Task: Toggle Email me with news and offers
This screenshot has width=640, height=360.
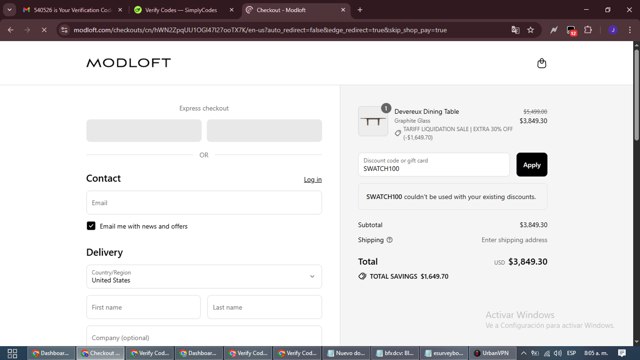Action: point(91,226)
